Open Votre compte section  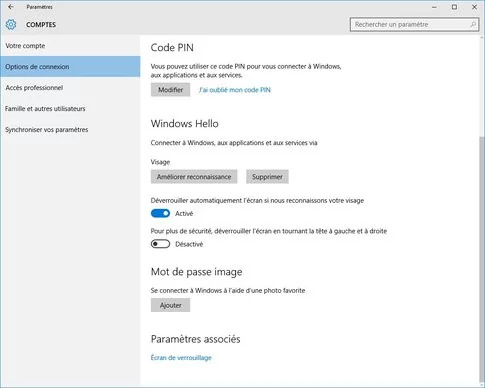point(25,46)
